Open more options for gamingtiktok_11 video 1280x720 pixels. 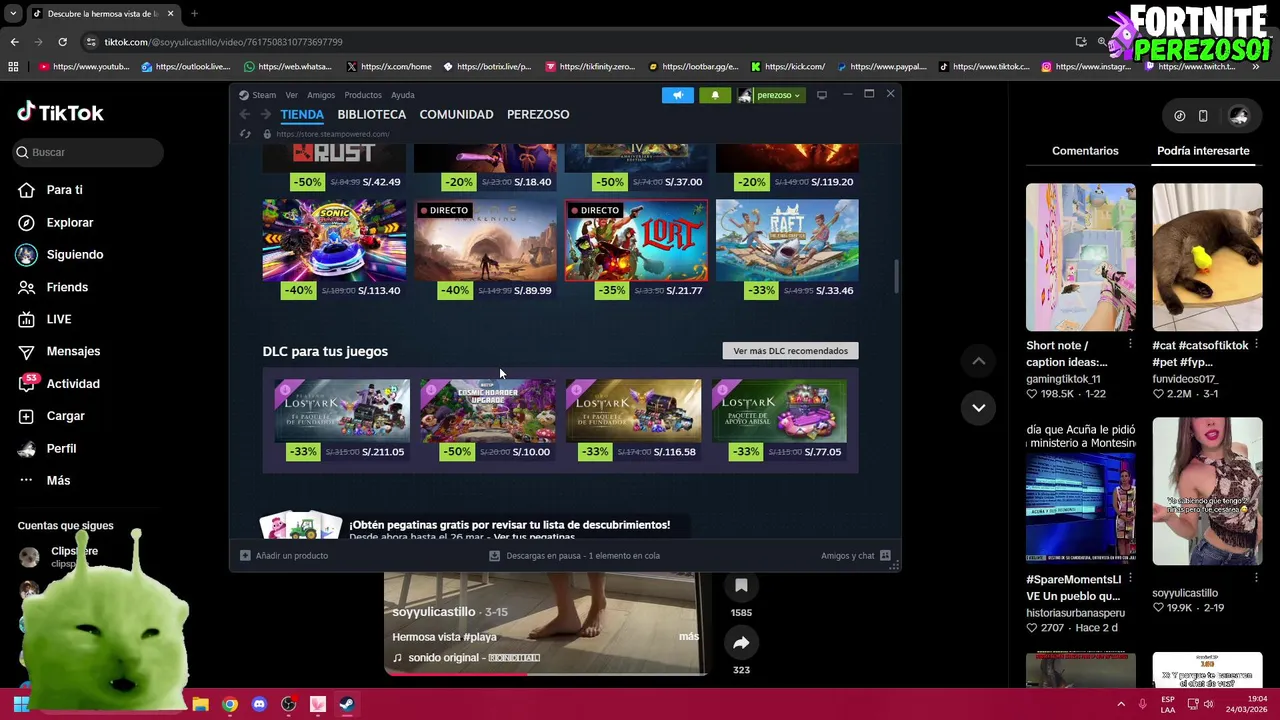coord(1130,344)
